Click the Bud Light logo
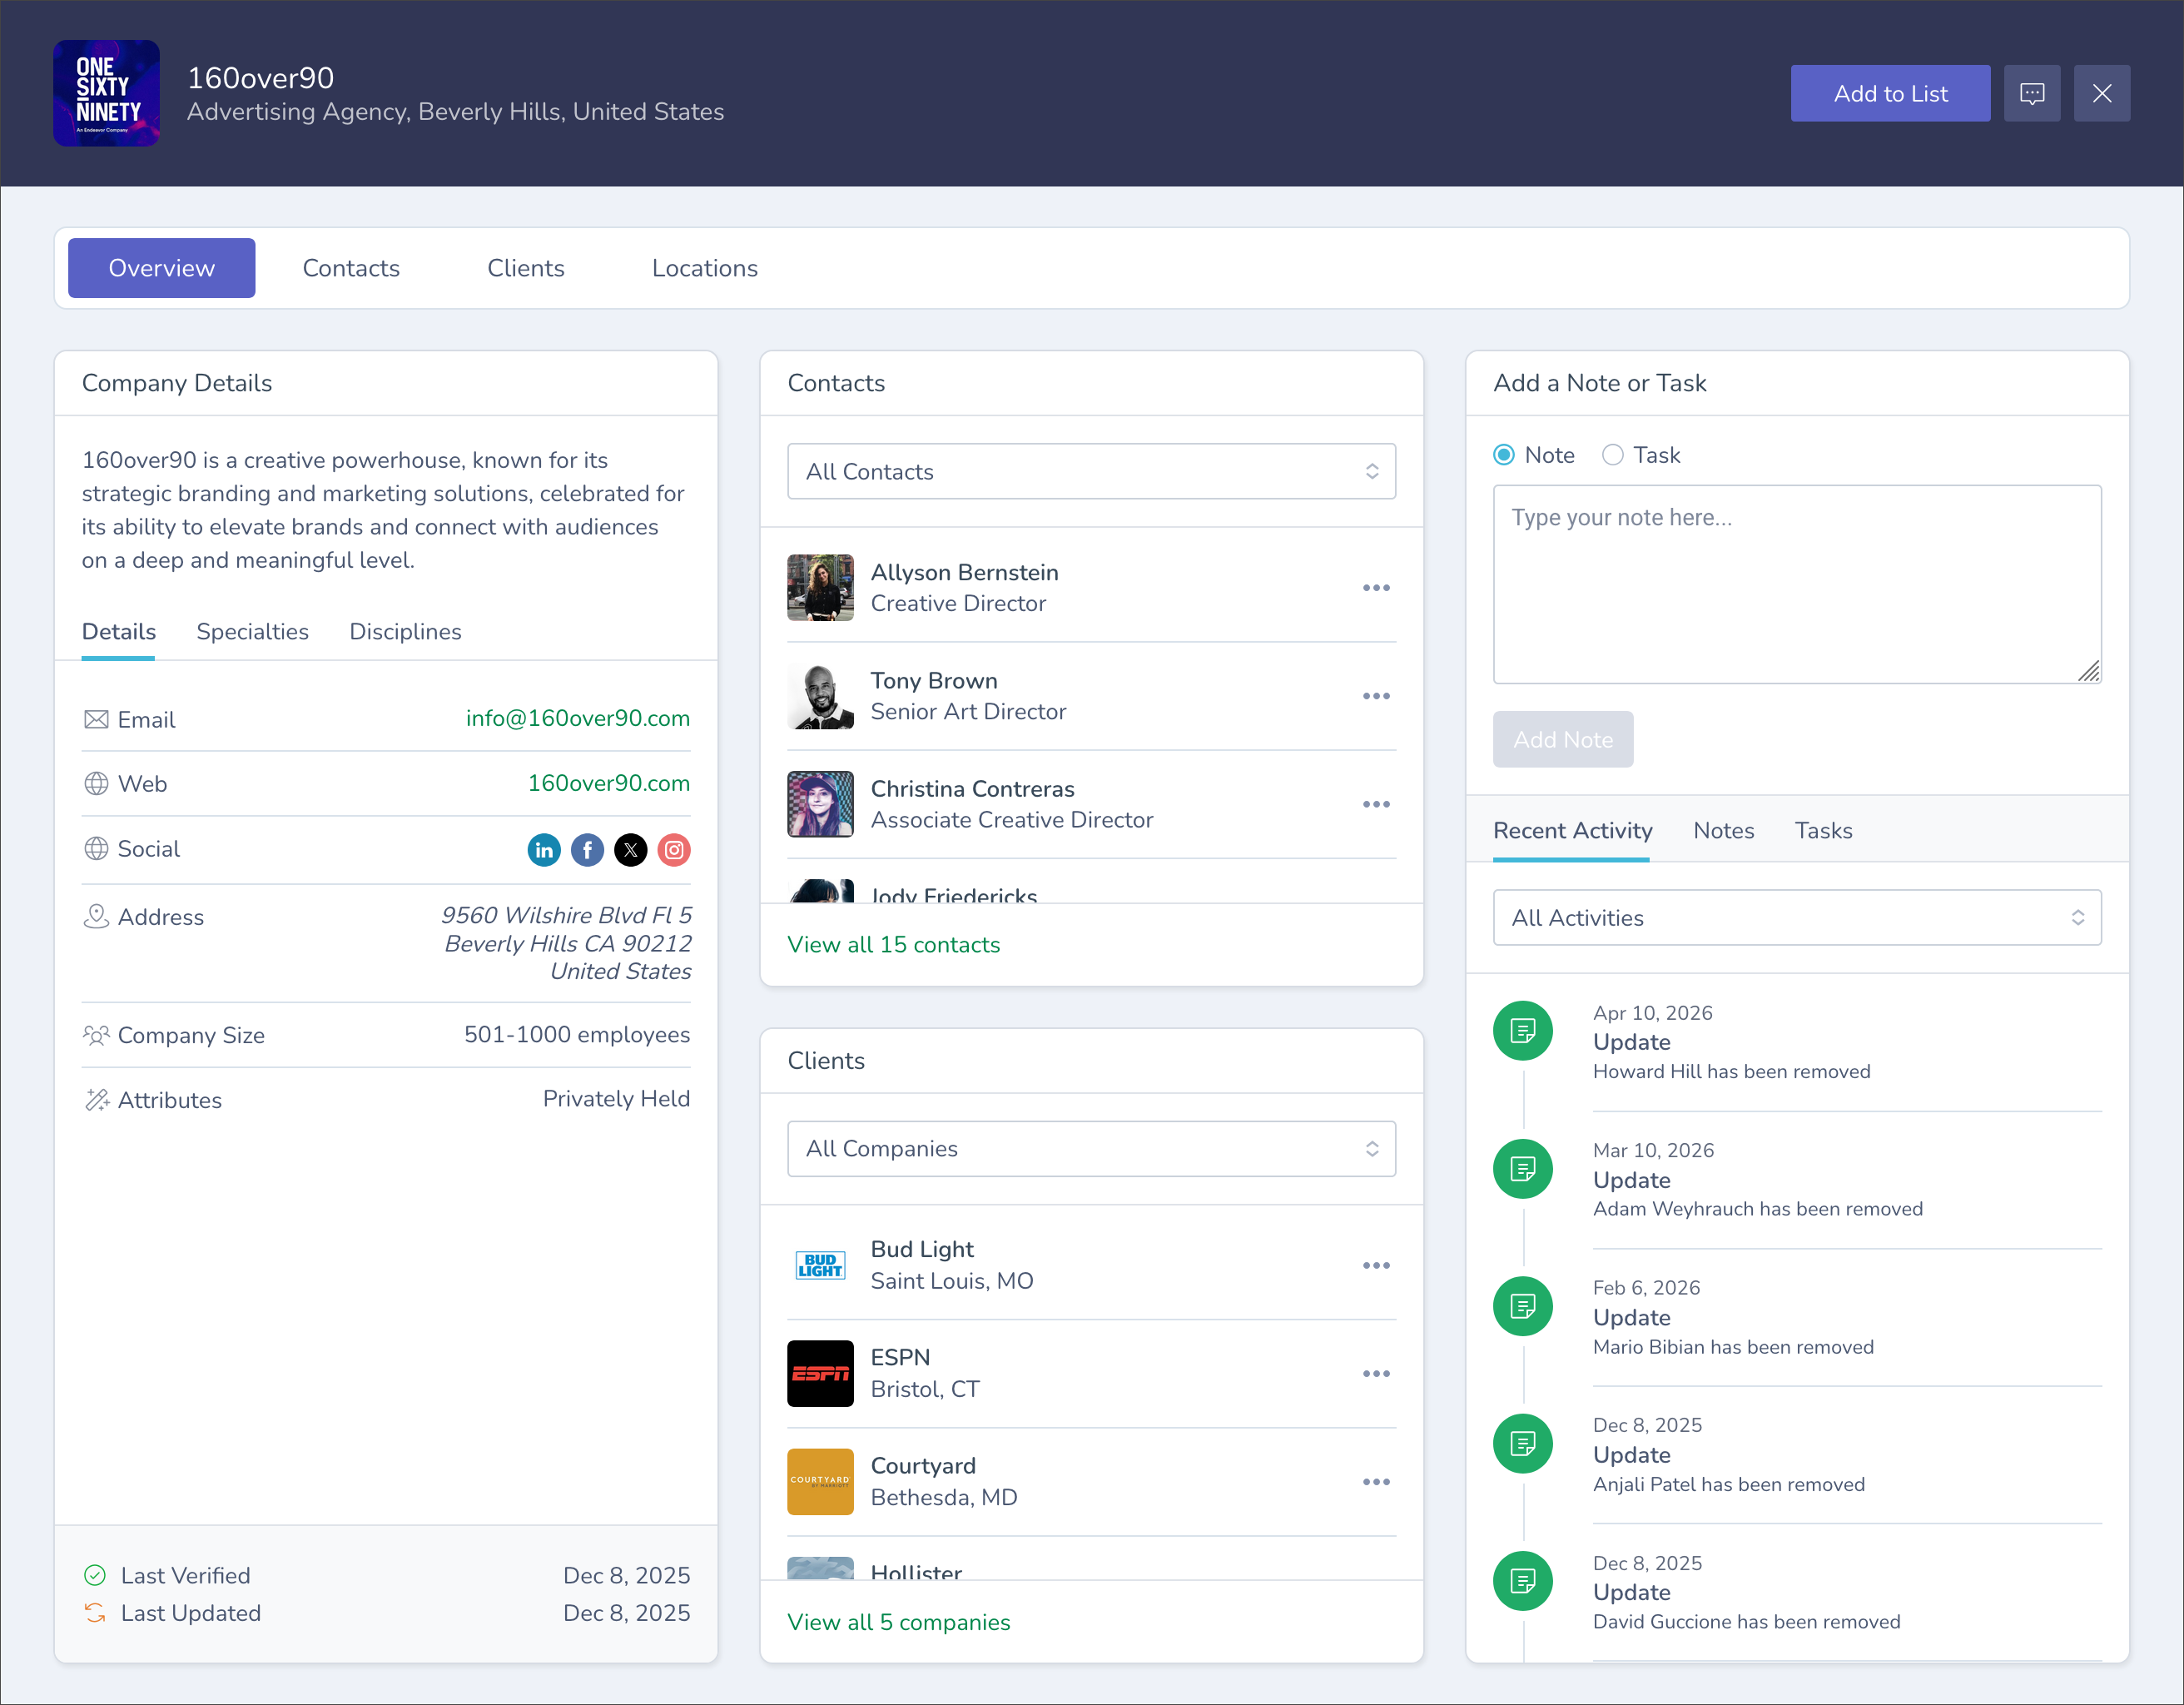This screenshot has height=1705, width=2184. point(820,1265)
